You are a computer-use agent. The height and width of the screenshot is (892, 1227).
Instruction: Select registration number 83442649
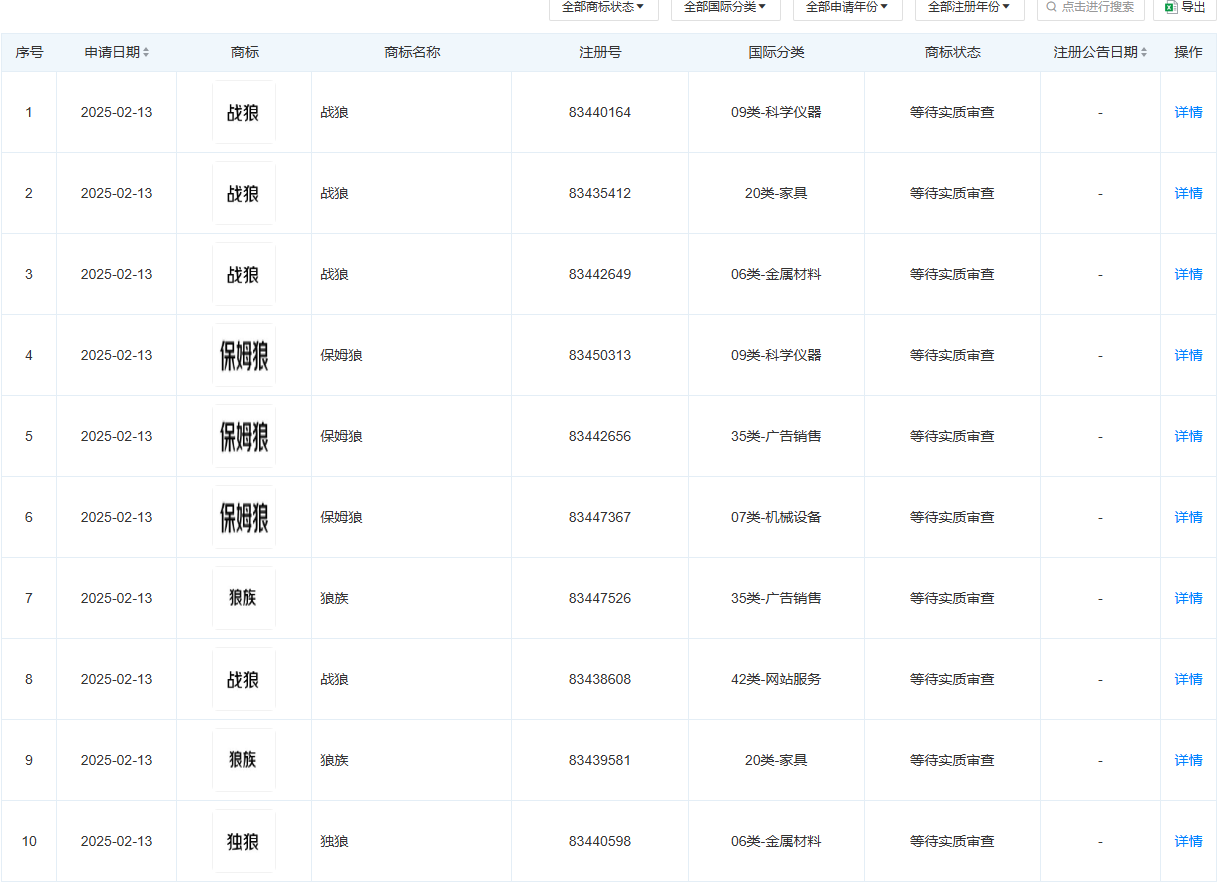600,274
